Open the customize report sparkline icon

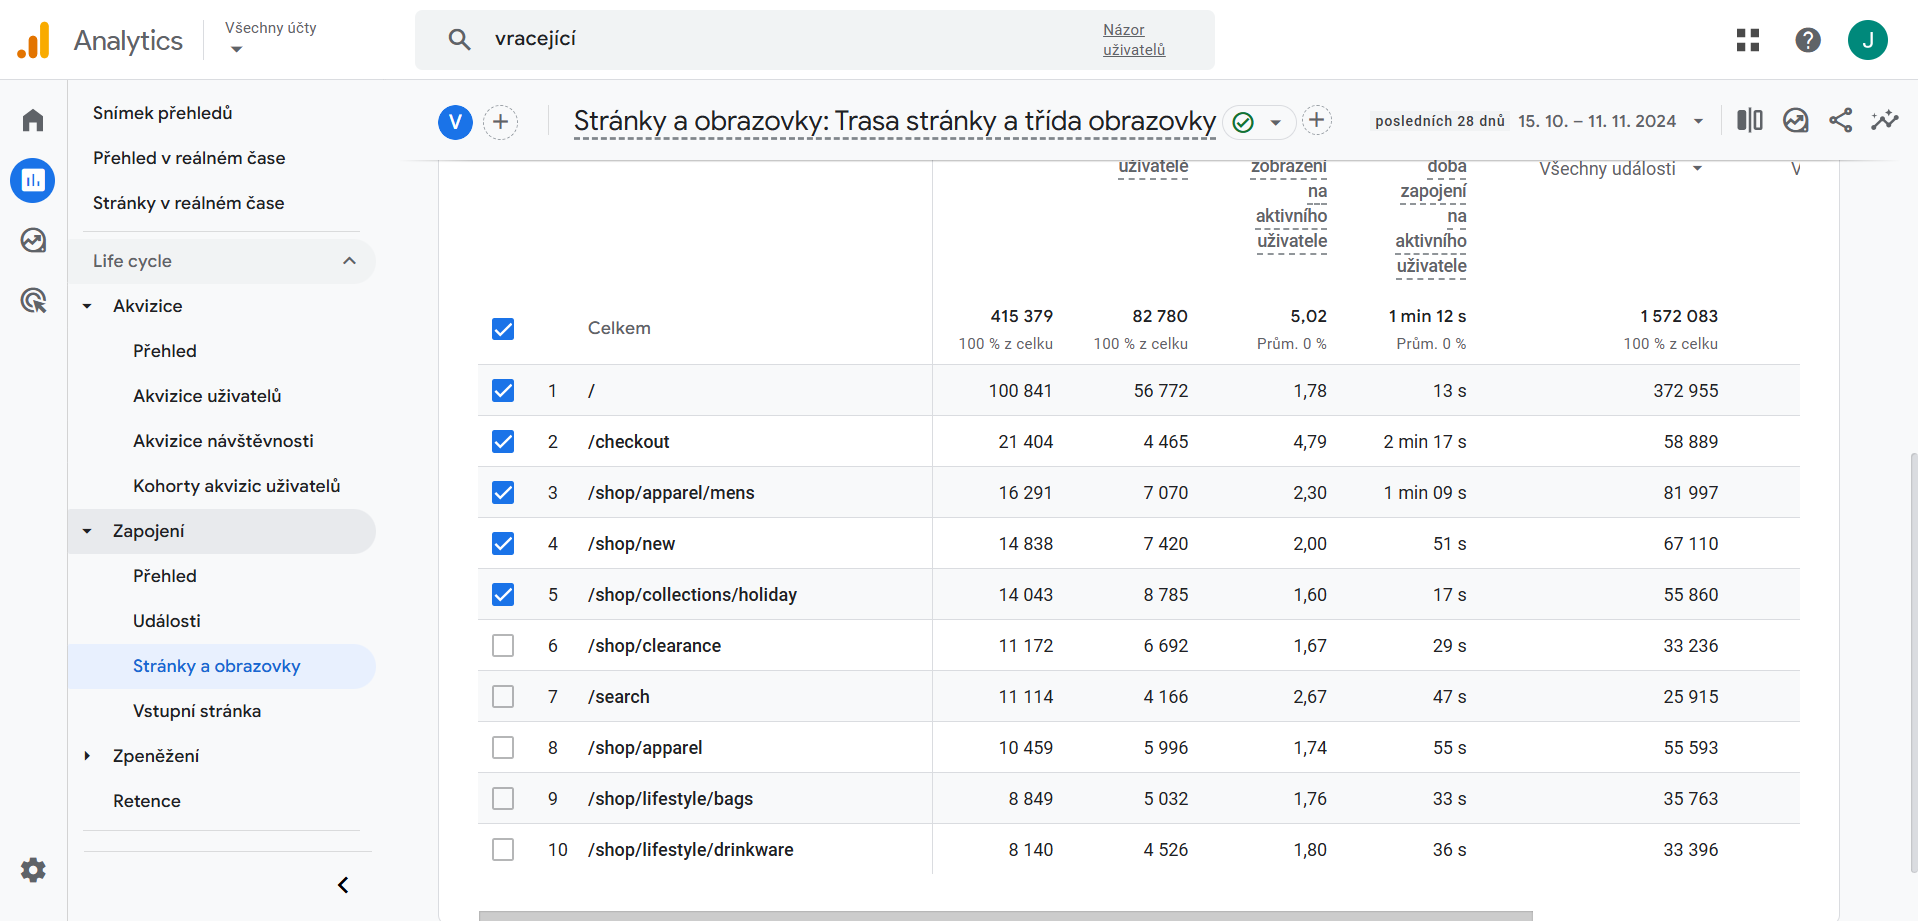[x=1885, y=121]
